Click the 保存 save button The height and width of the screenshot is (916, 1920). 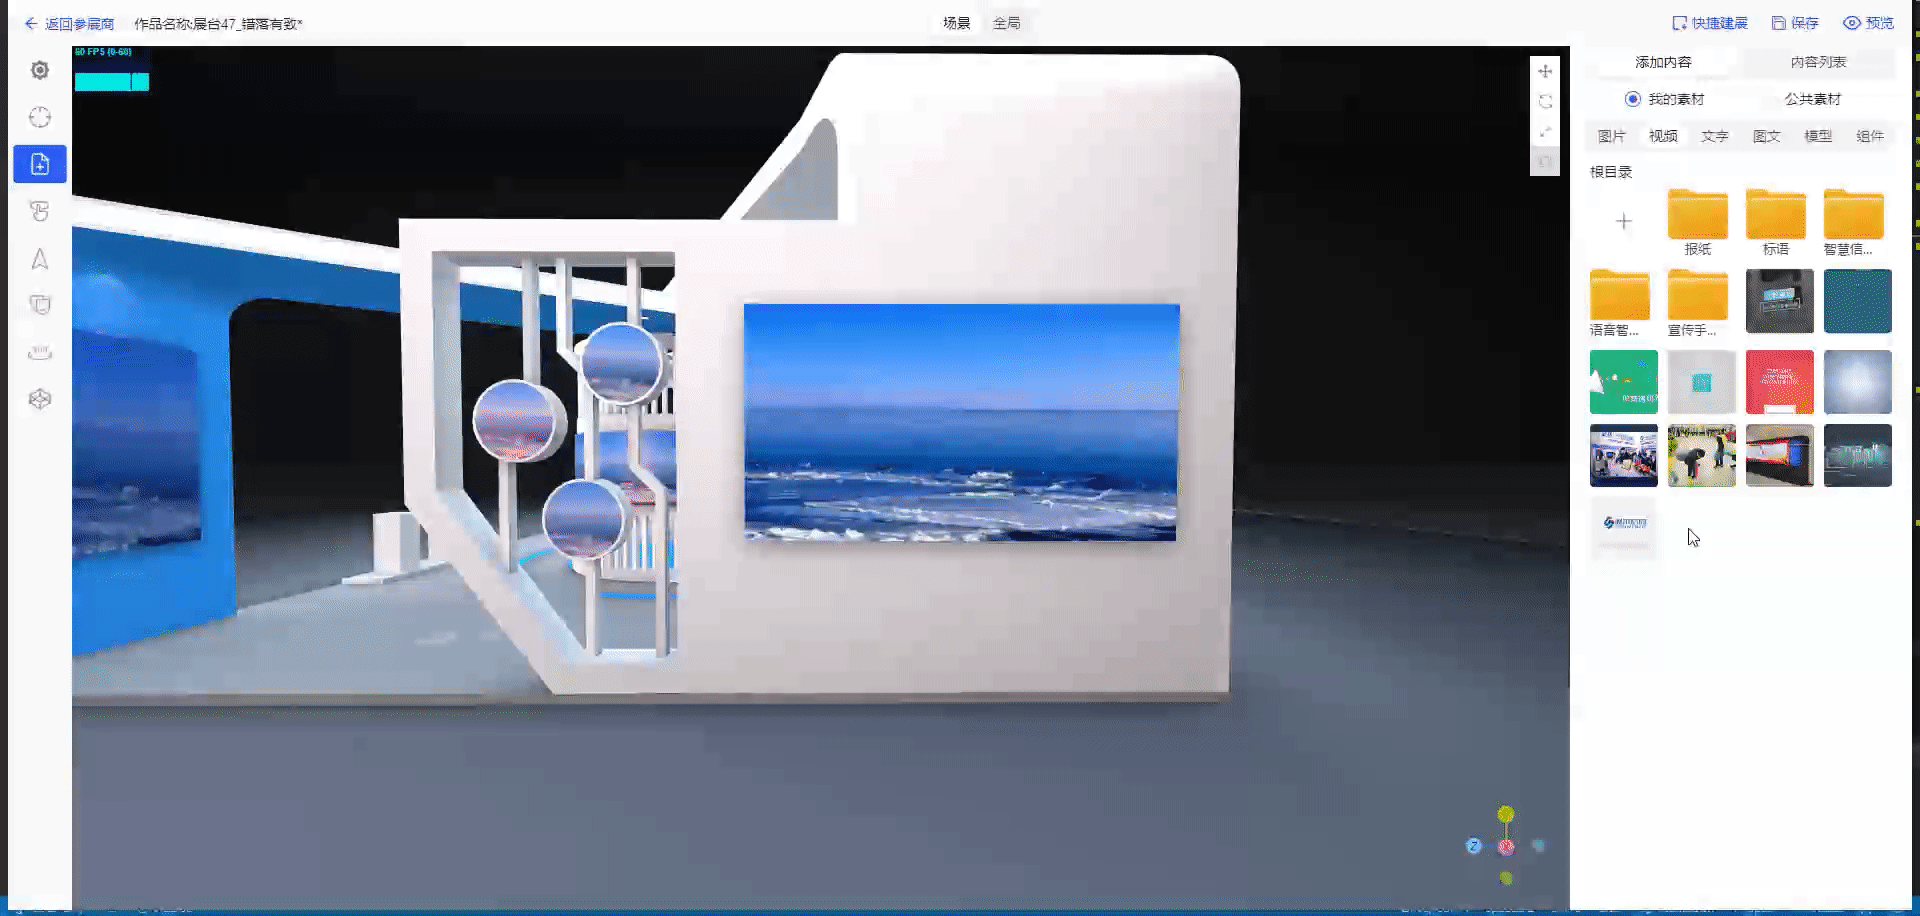click(1795, 23)
